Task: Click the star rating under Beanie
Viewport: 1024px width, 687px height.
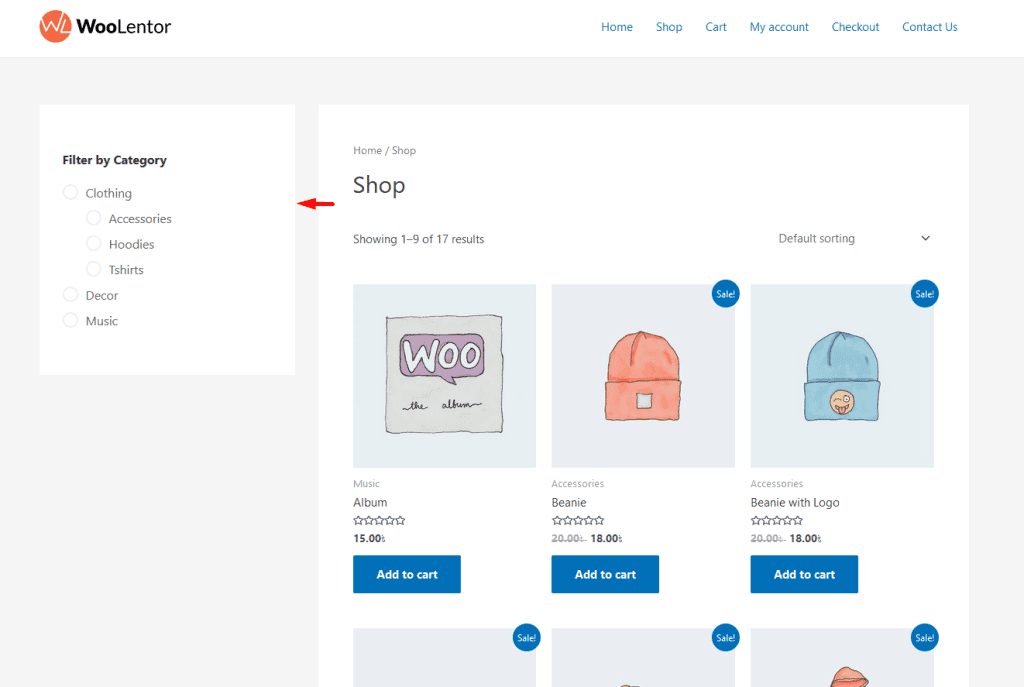Action: pyautogui.click(x=578, y=521)
